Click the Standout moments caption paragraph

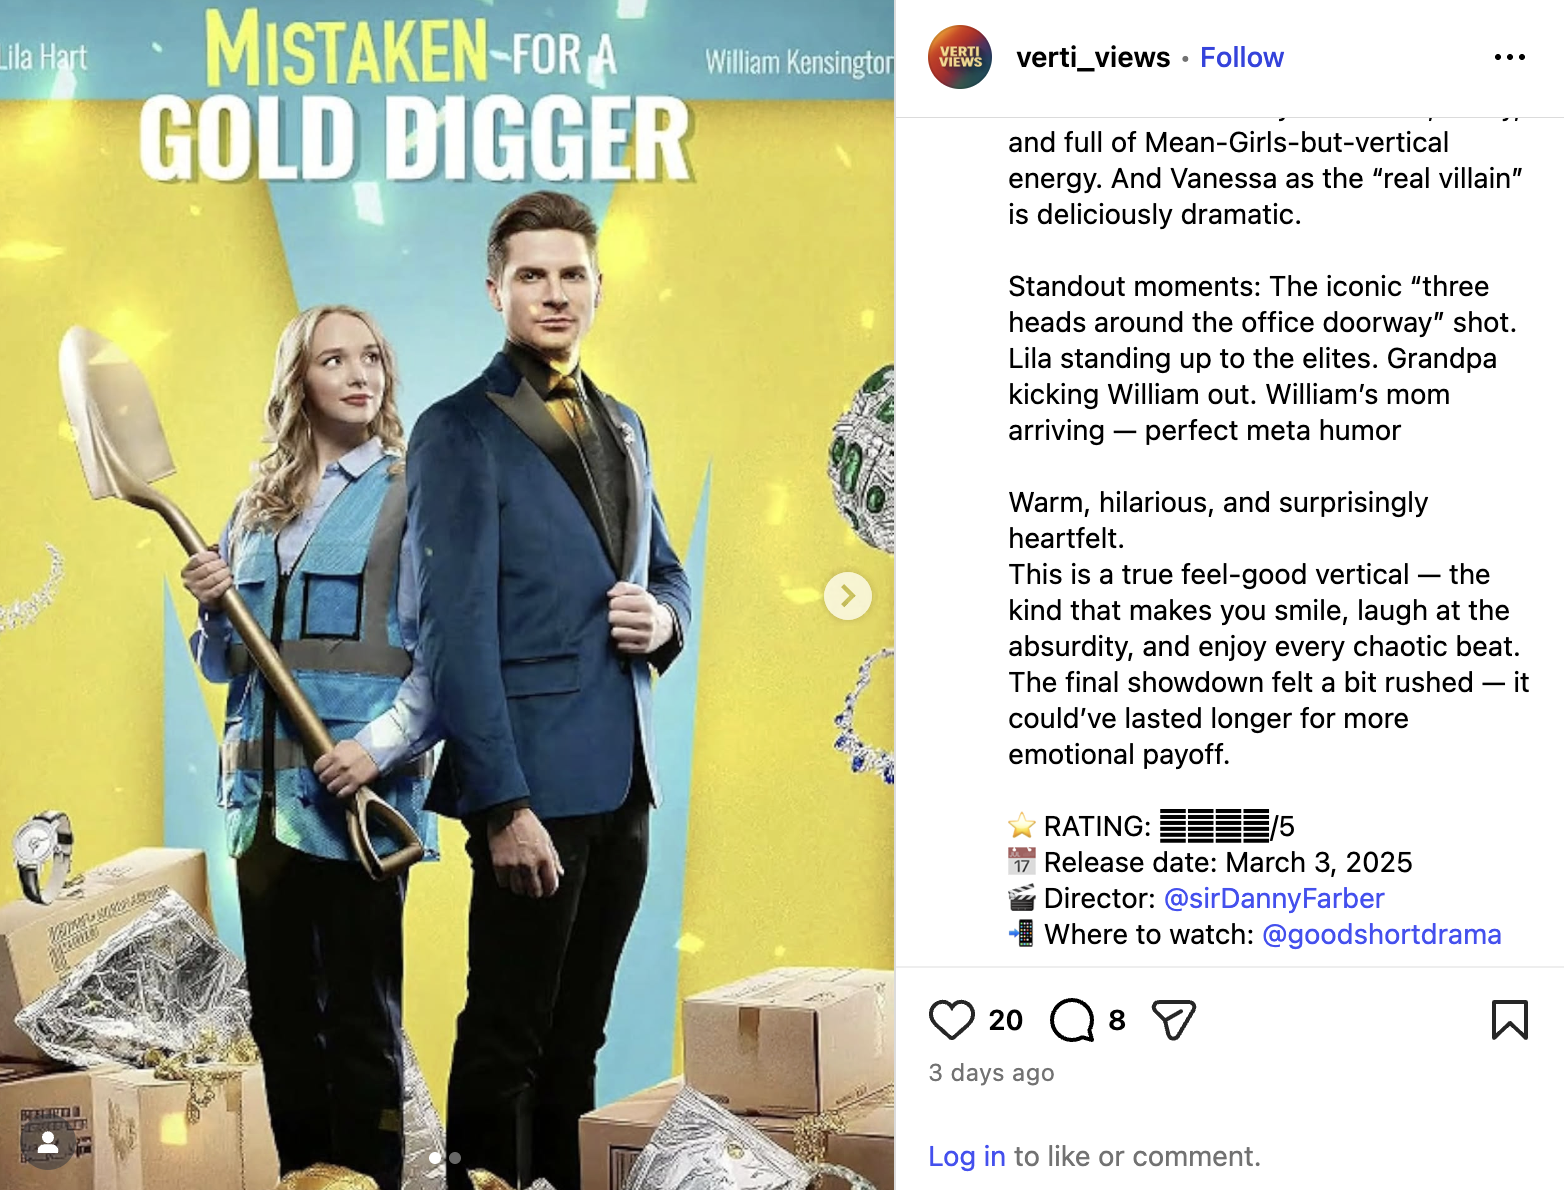click(1262, 358)
